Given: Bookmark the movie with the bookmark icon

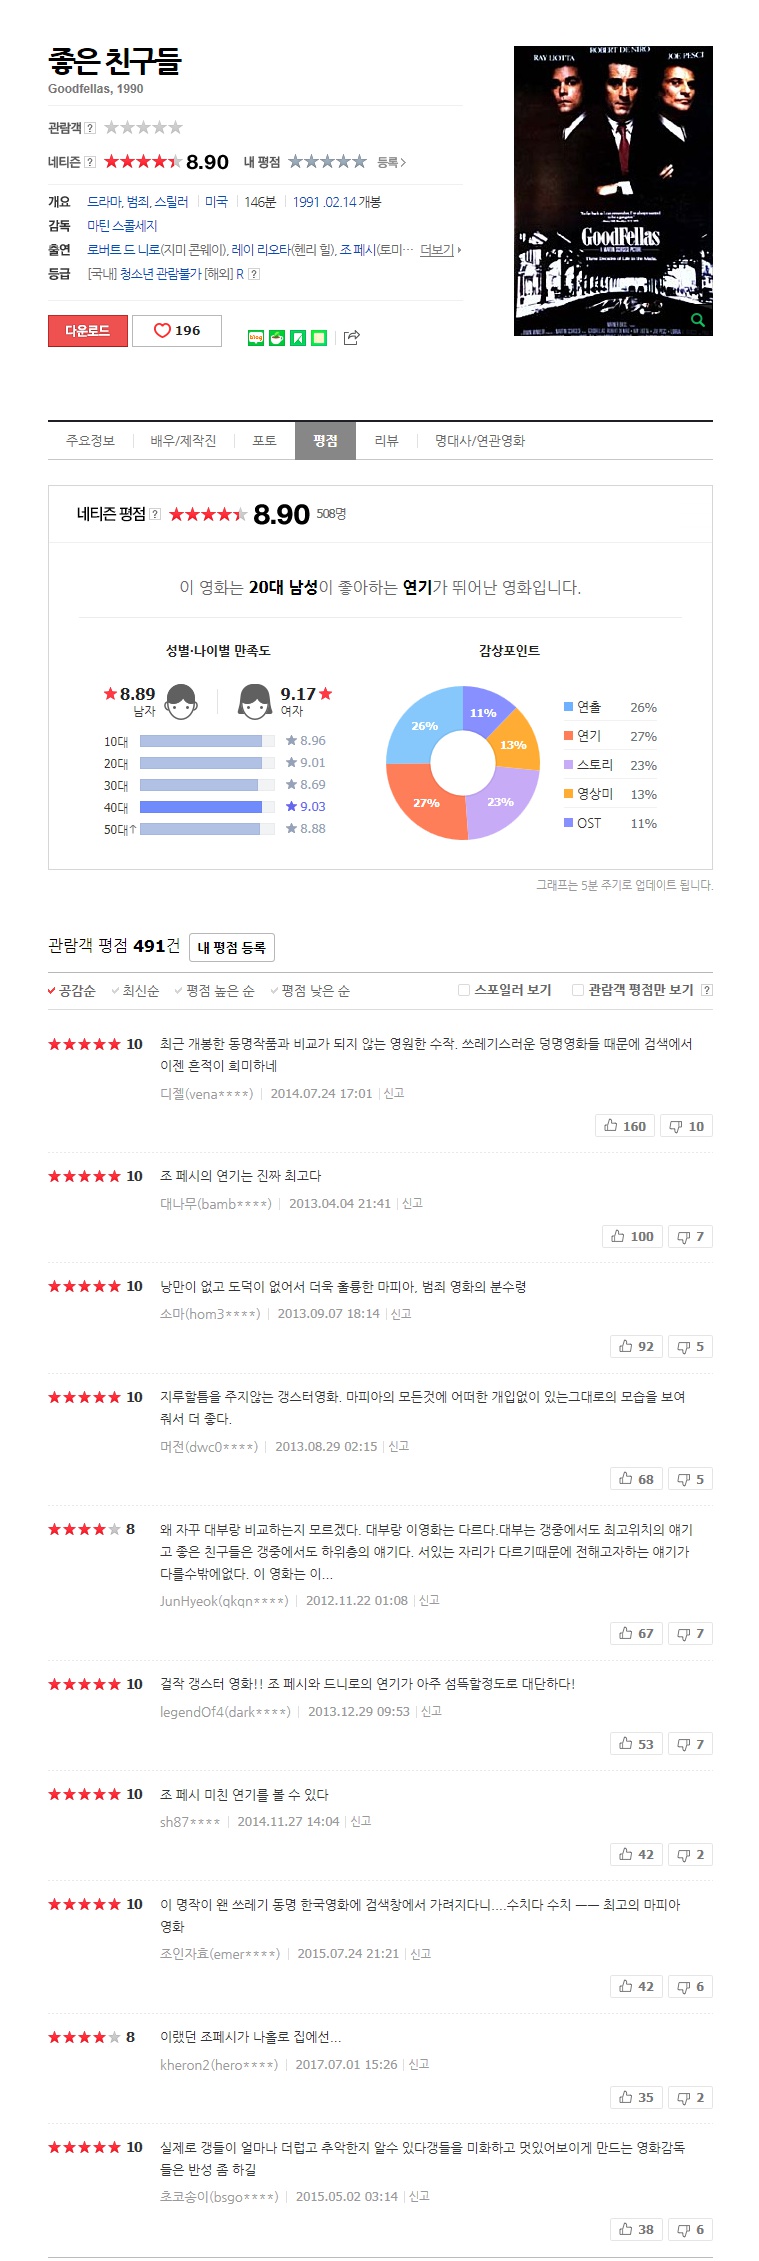Looking at the screenshot, I should point(298,338).
